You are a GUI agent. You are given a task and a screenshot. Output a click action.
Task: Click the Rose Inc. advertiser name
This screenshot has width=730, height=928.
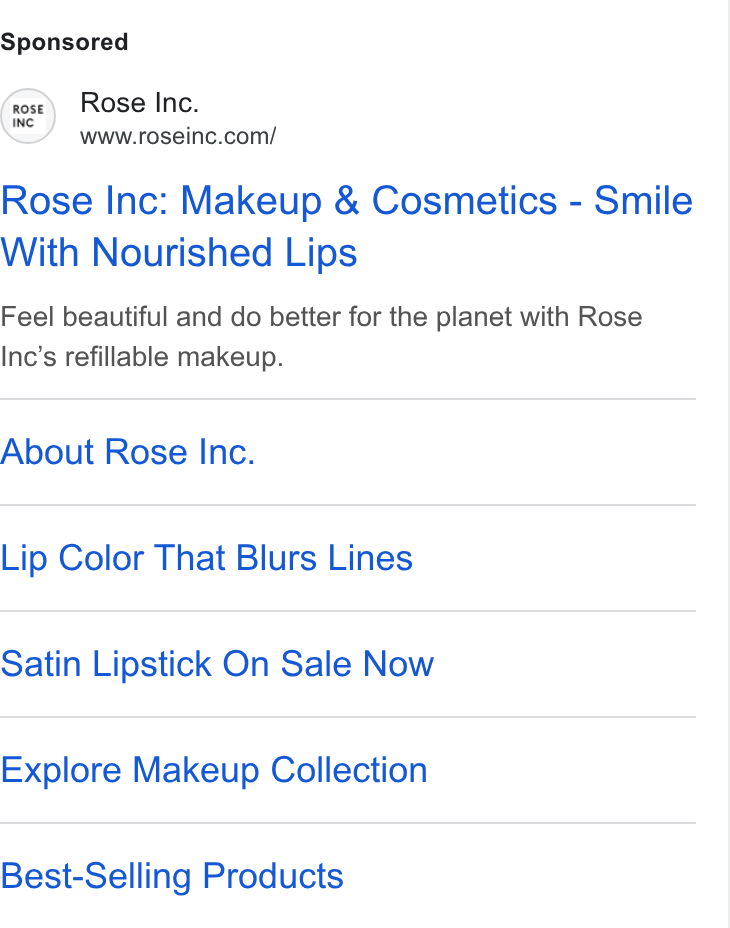pyautogui.click(x=139, y=103)
